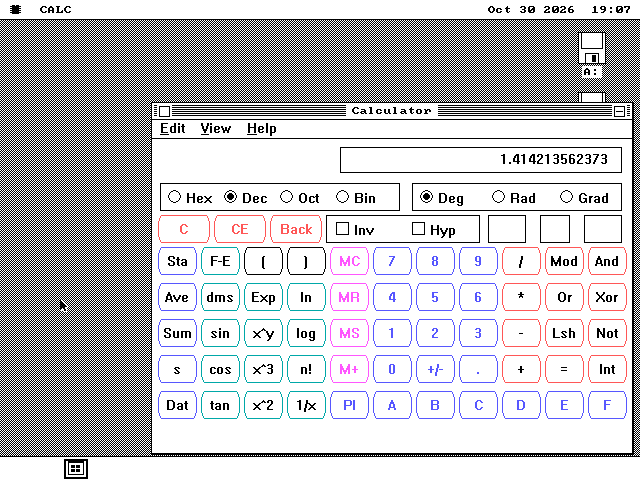Click the Xor button
640x480 pixels.
607,297
